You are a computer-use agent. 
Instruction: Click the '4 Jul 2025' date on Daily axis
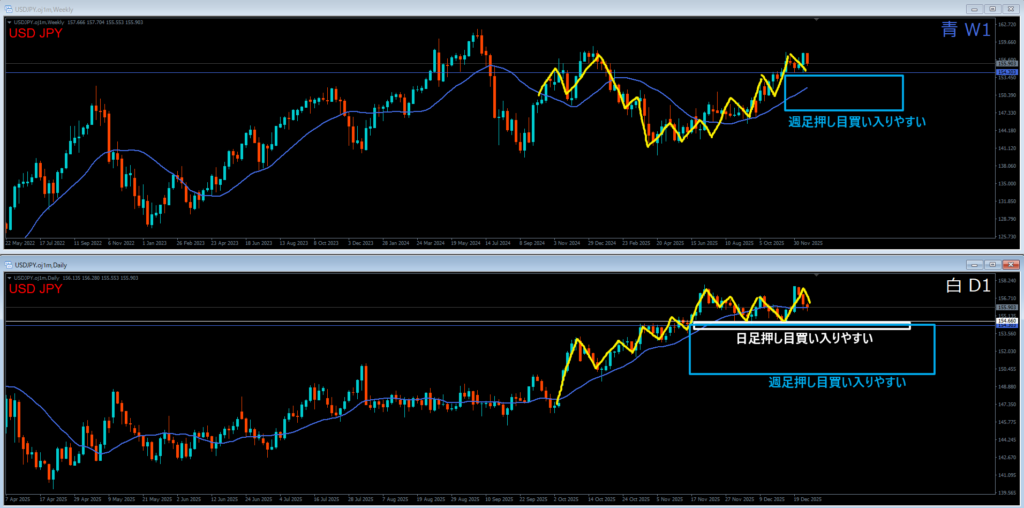point(291,499)
